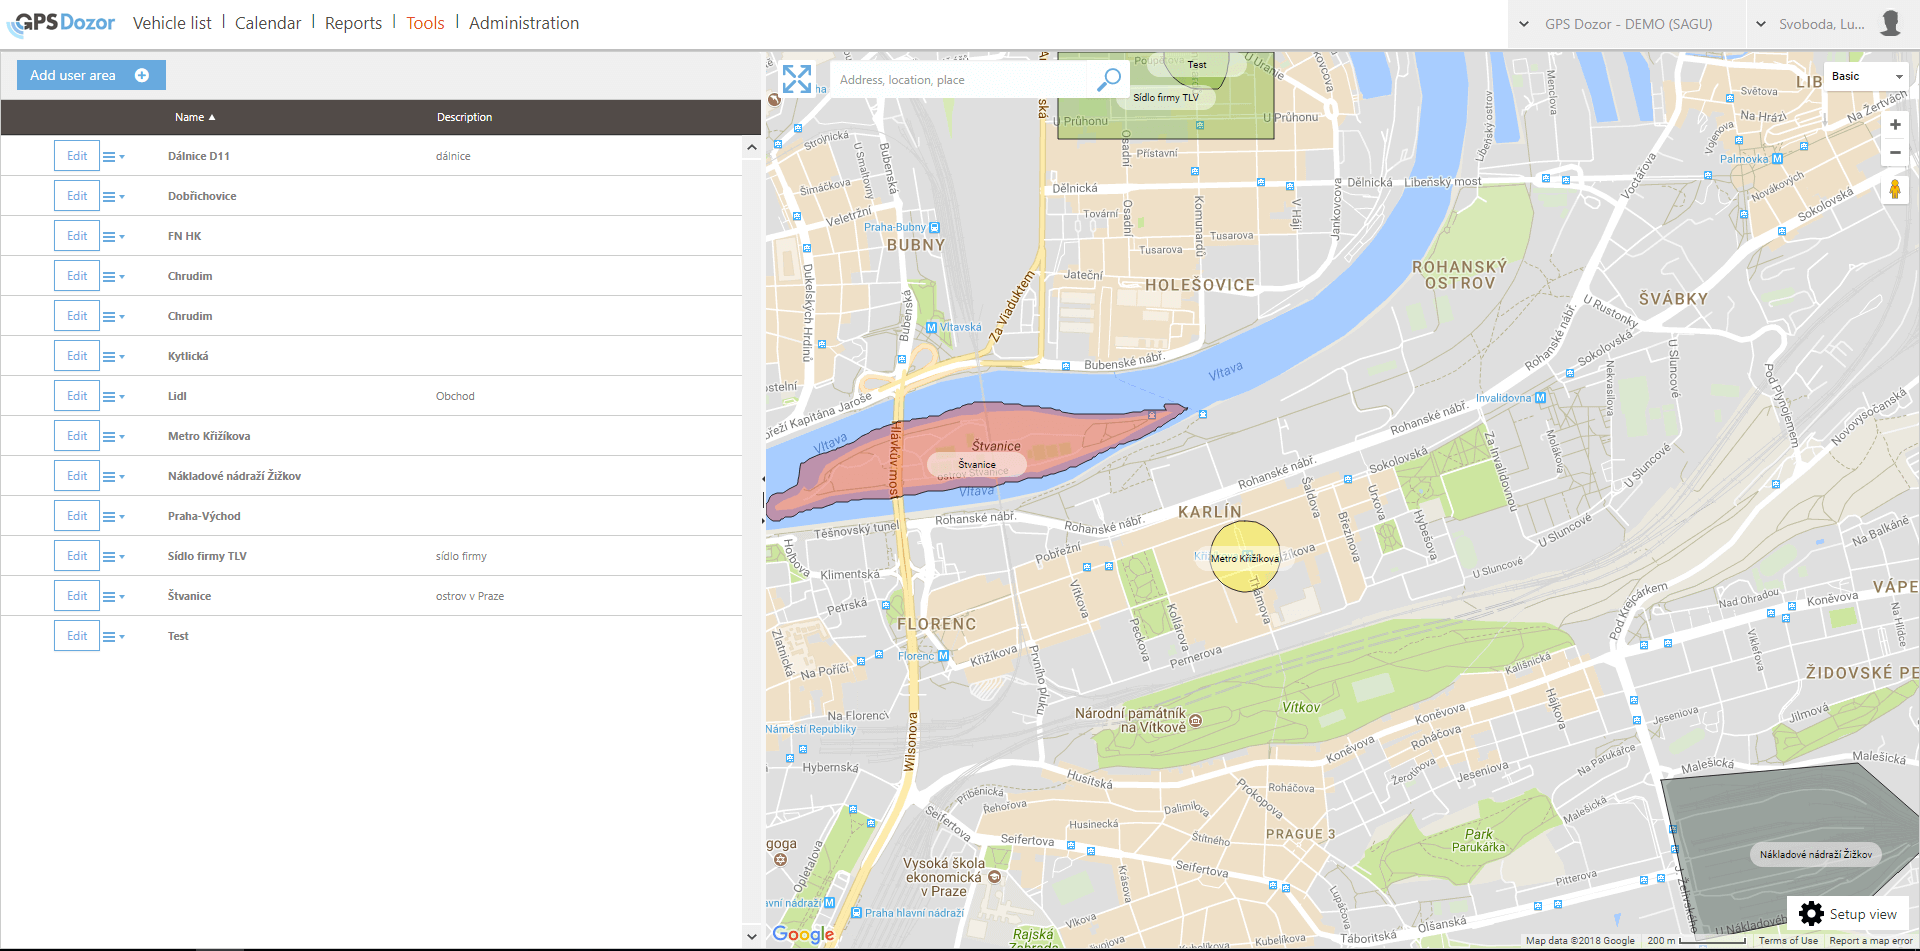This screenshot has width=1920, height=951.
Task: Open the Basic map type dropdown
Action: tap(1866, 77)
